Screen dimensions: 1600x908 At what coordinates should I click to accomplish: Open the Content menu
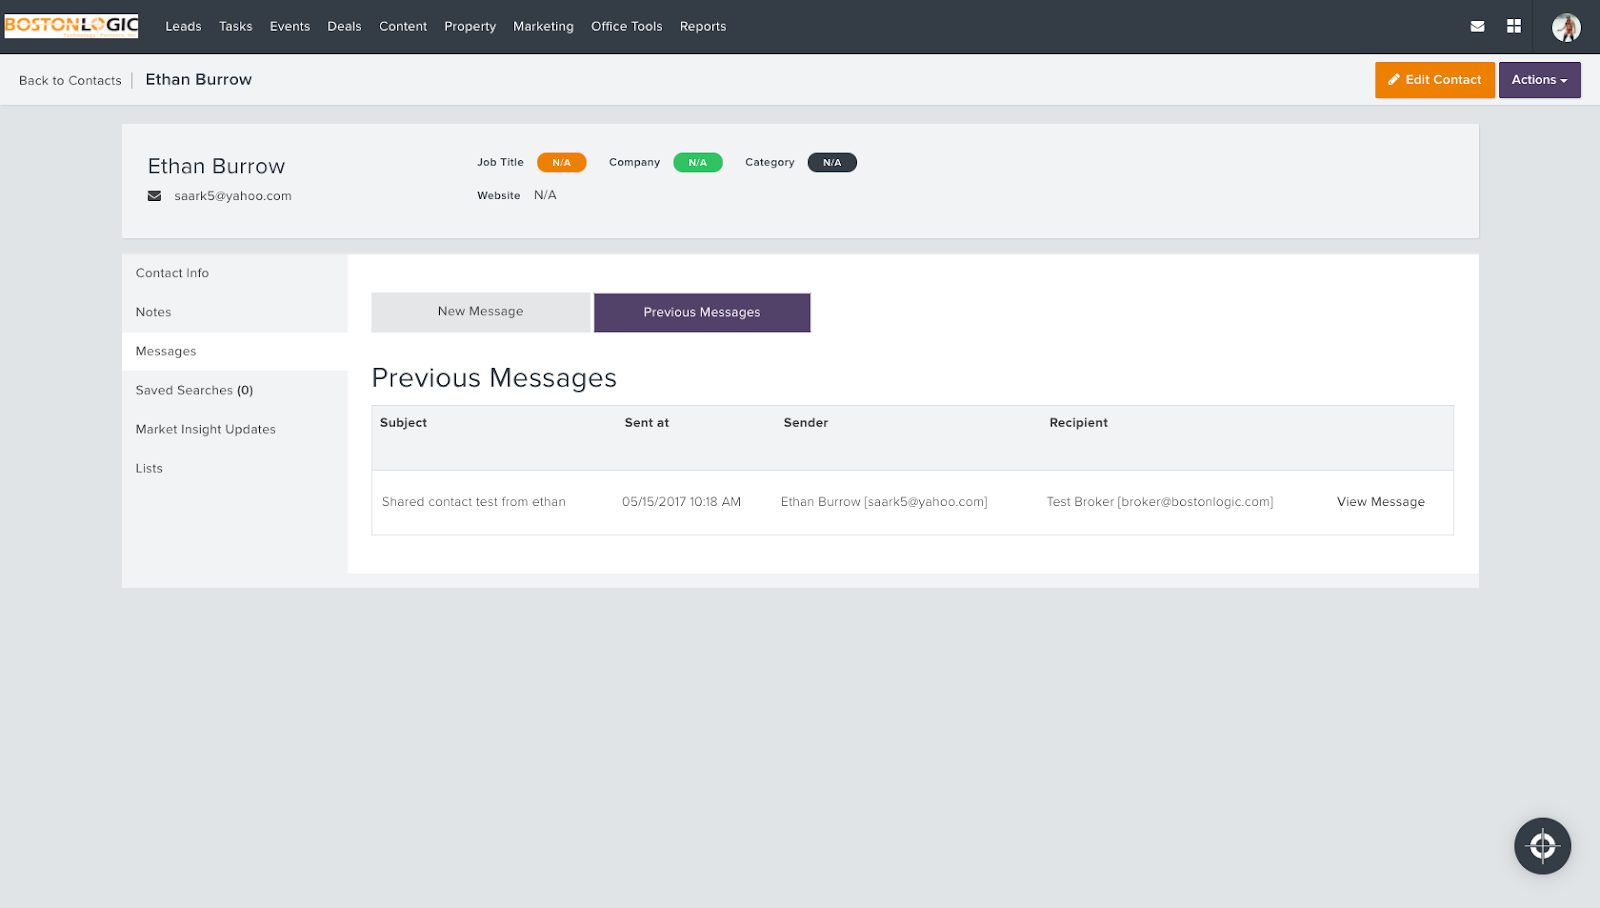tap(403, 27)
